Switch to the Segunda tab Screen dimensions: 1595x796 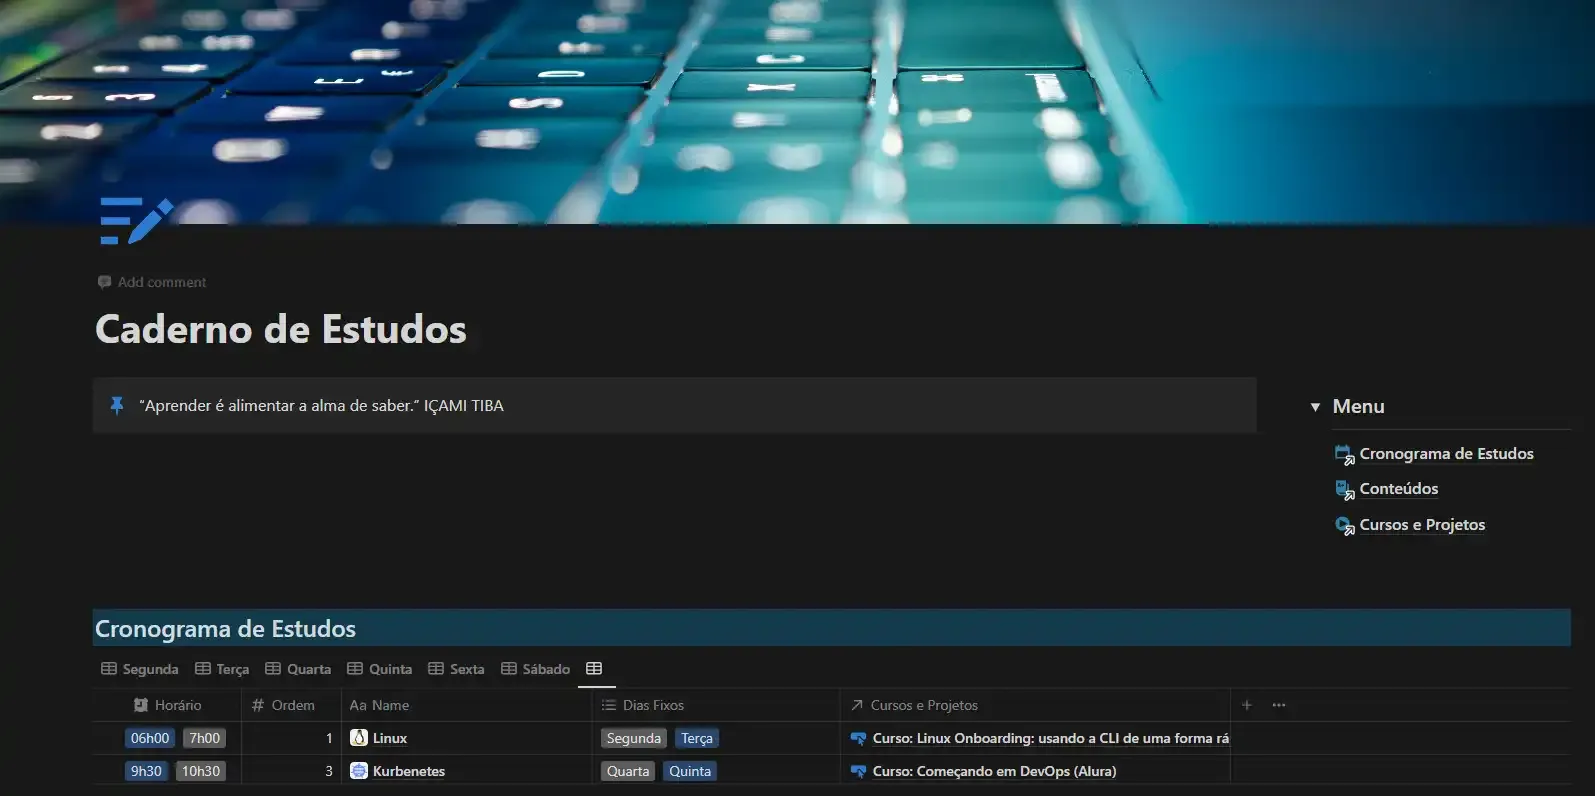pyautogui.click(x=140, y=669)
